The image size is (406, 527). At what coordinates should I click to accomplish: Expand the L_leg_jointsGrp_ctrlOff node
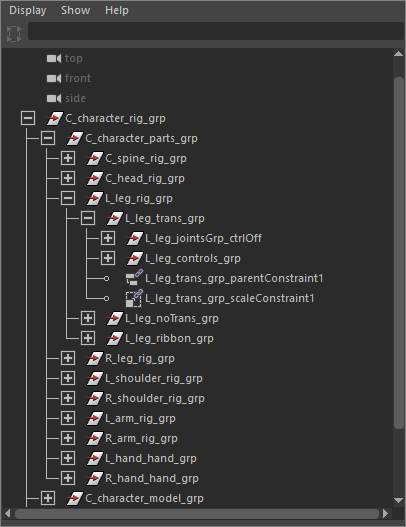coord(108,238)
